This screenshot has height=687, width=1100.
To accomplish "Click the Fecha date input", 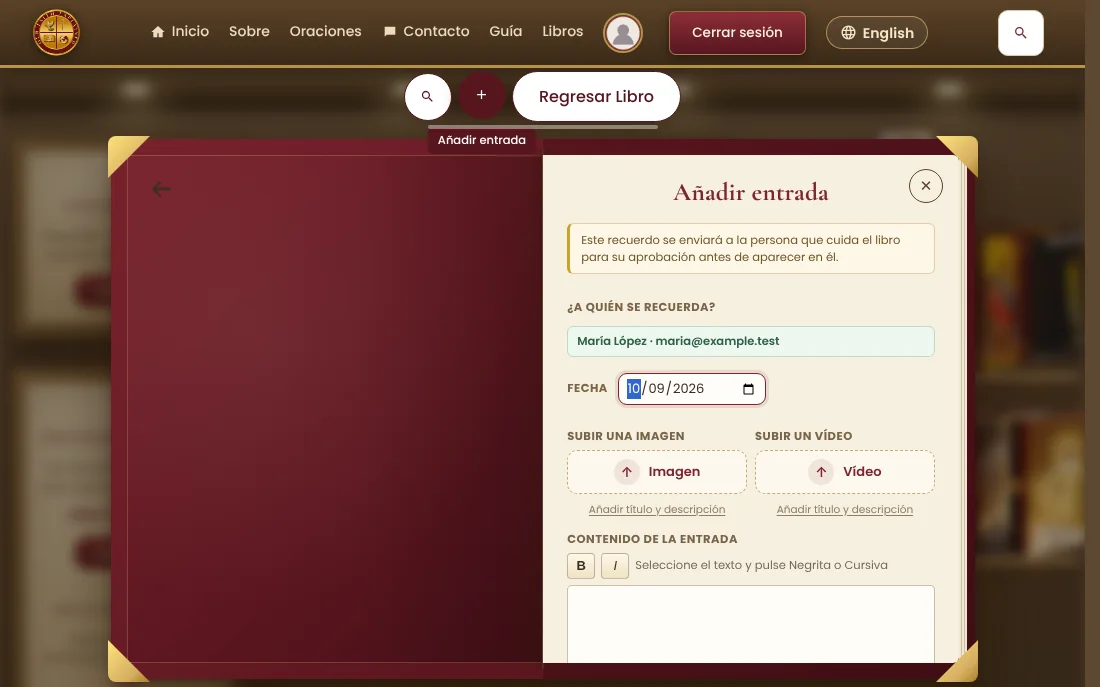I will [692, 389].
